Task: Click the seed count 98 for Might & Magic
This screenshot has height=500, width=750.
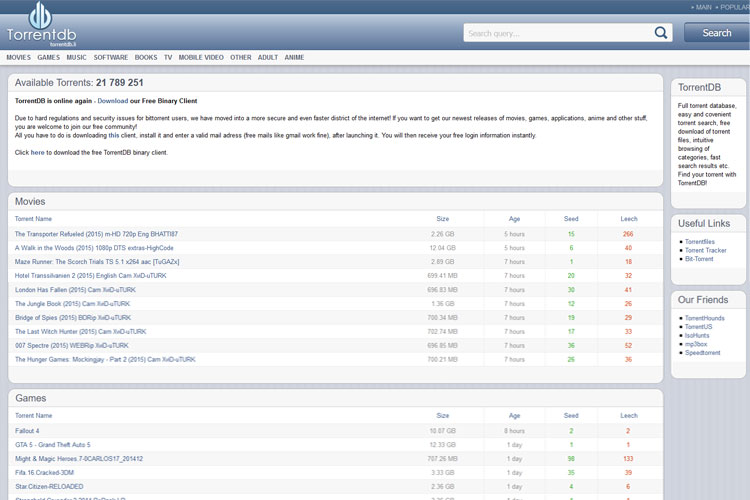Action: click(571, 459)
